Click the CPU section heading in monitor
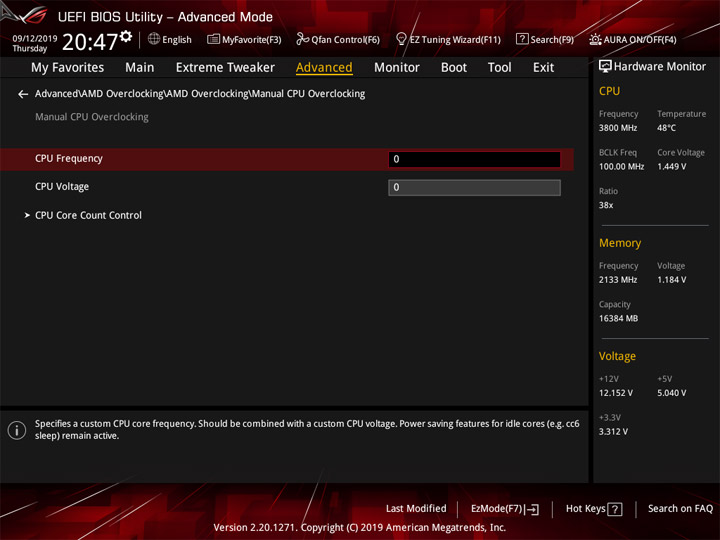The width and height of the screenshot is (720, 540). [x=609, y=91]
